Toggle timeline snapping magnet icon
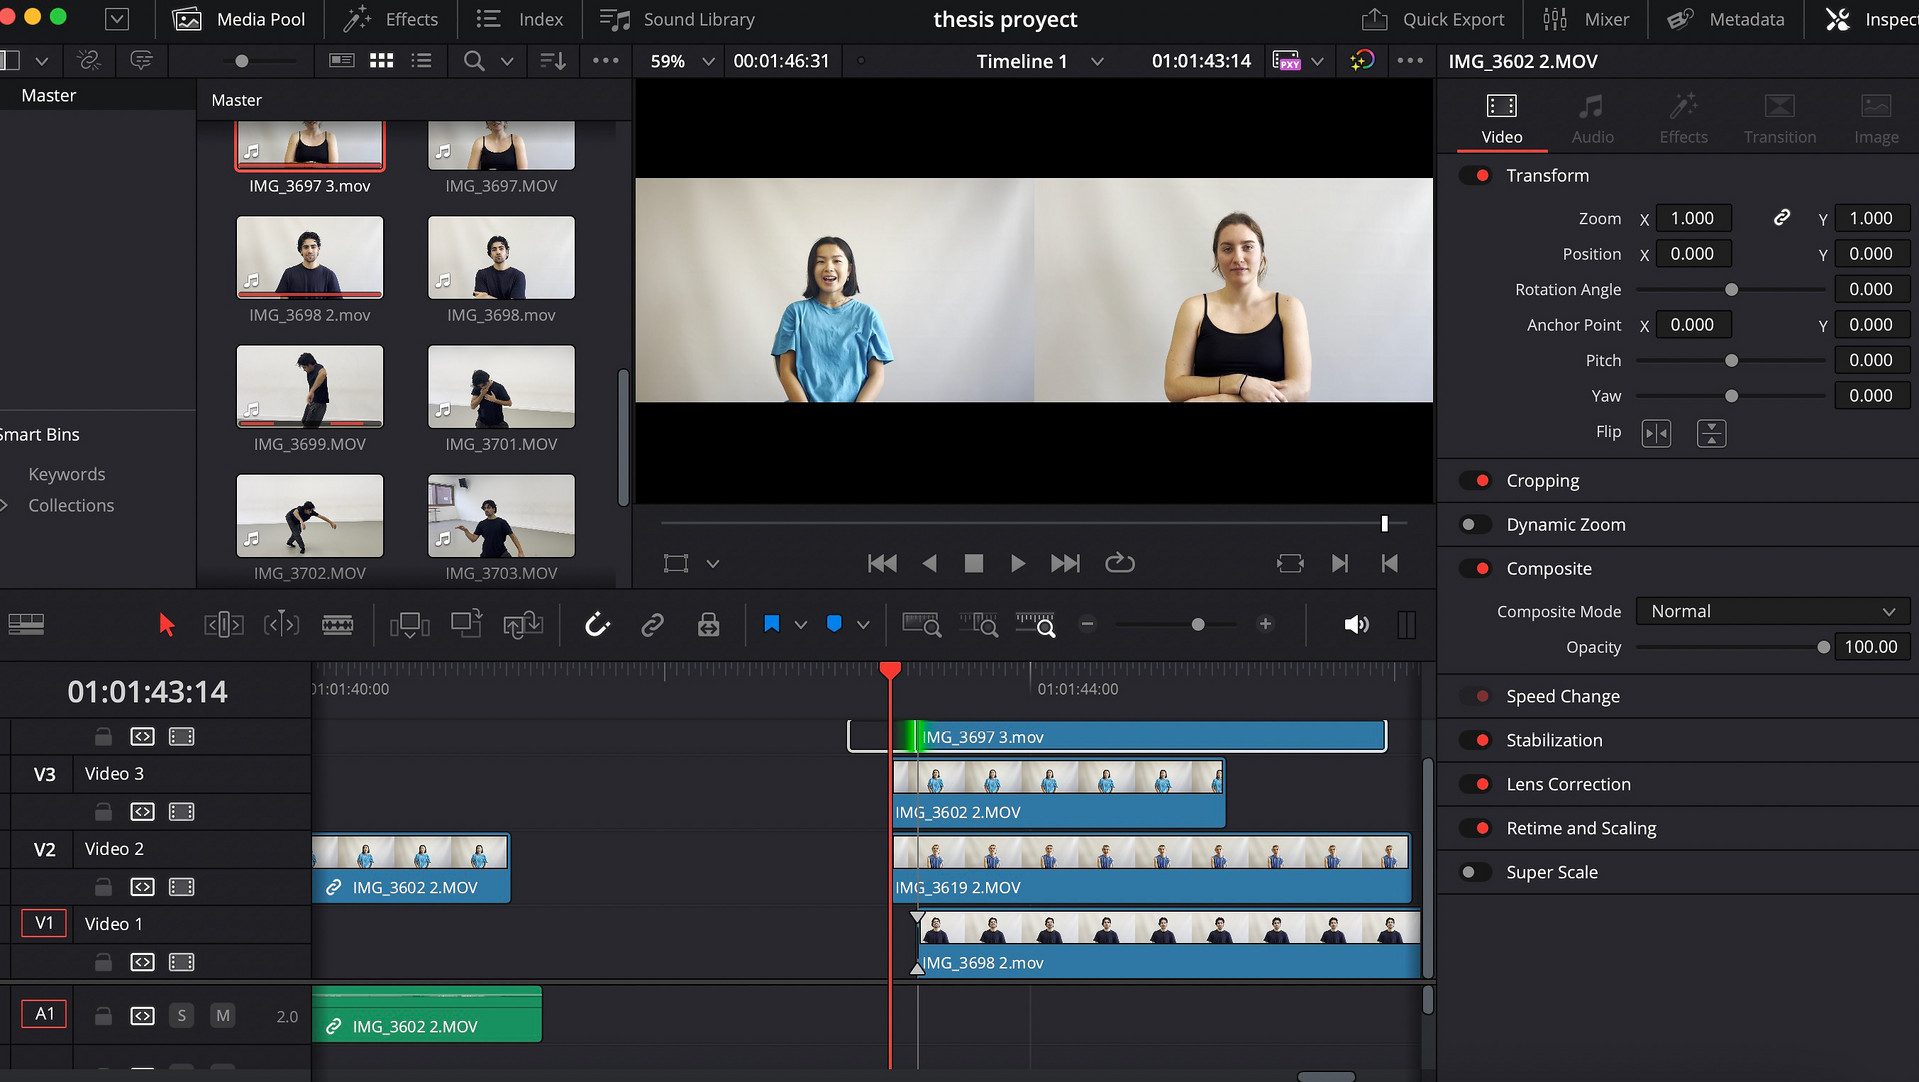 (597, 625)
